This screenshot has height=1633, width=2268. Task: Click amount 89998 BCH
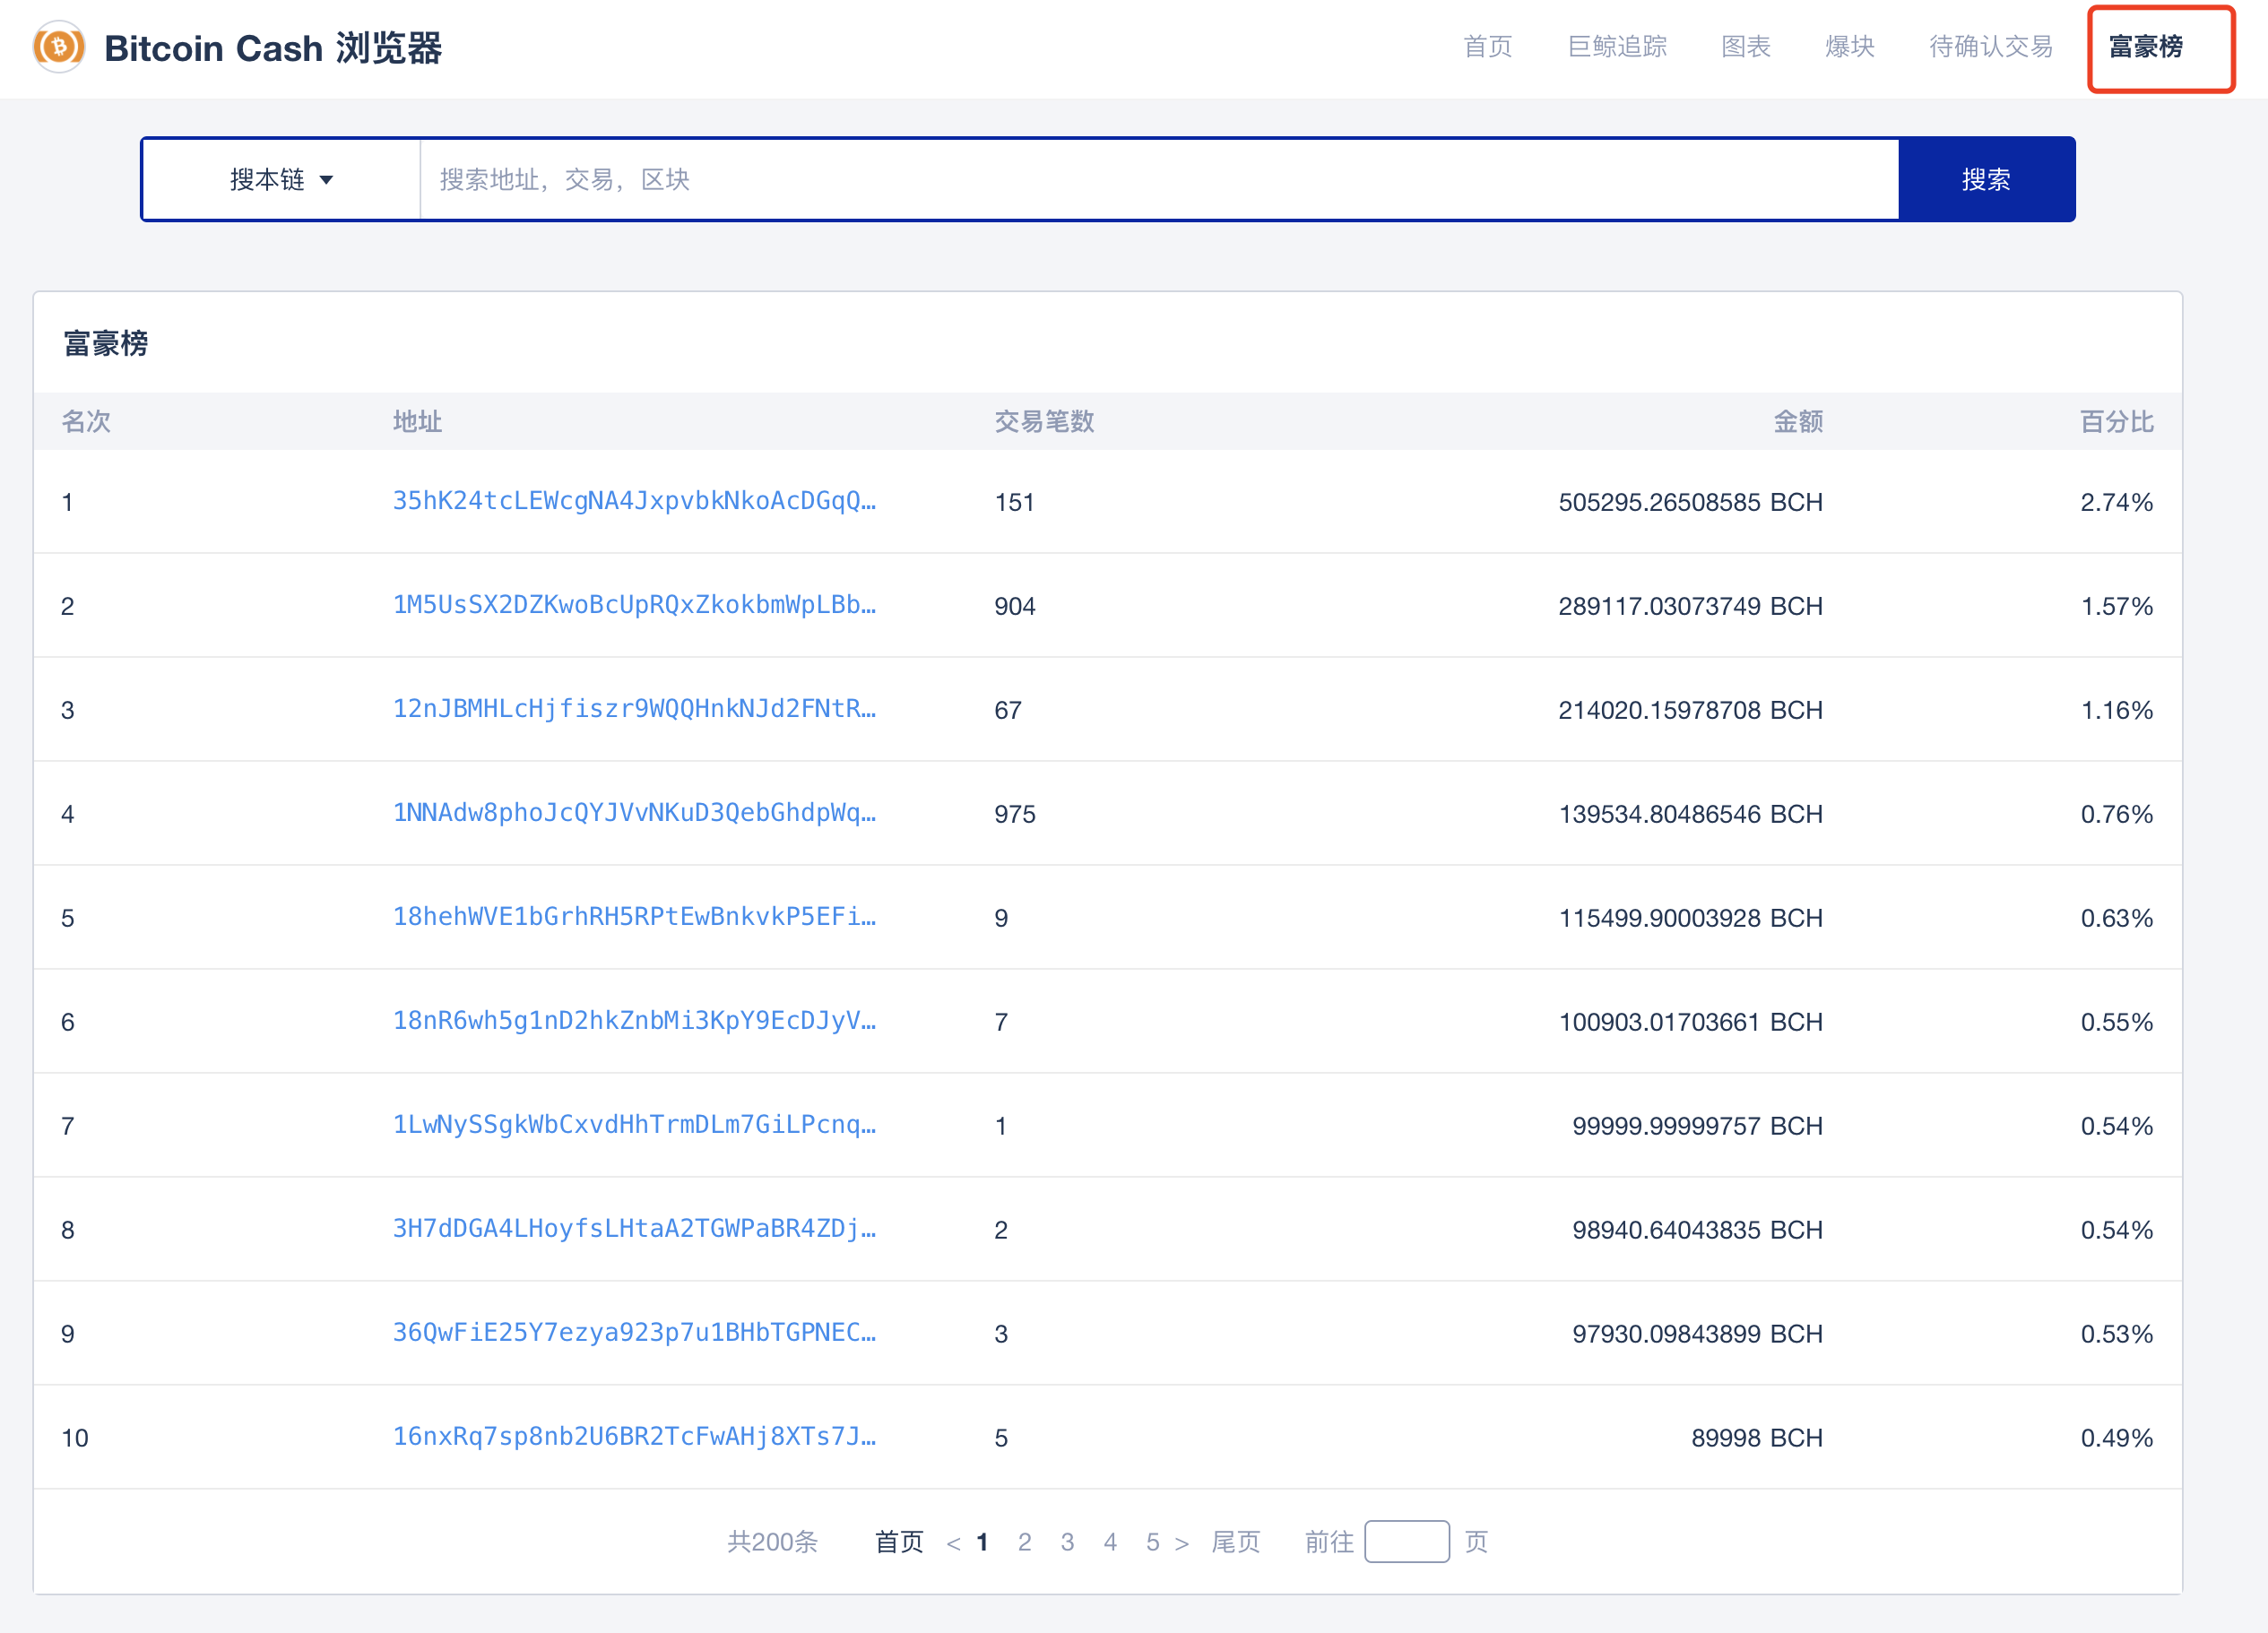pos(1757,1438)
